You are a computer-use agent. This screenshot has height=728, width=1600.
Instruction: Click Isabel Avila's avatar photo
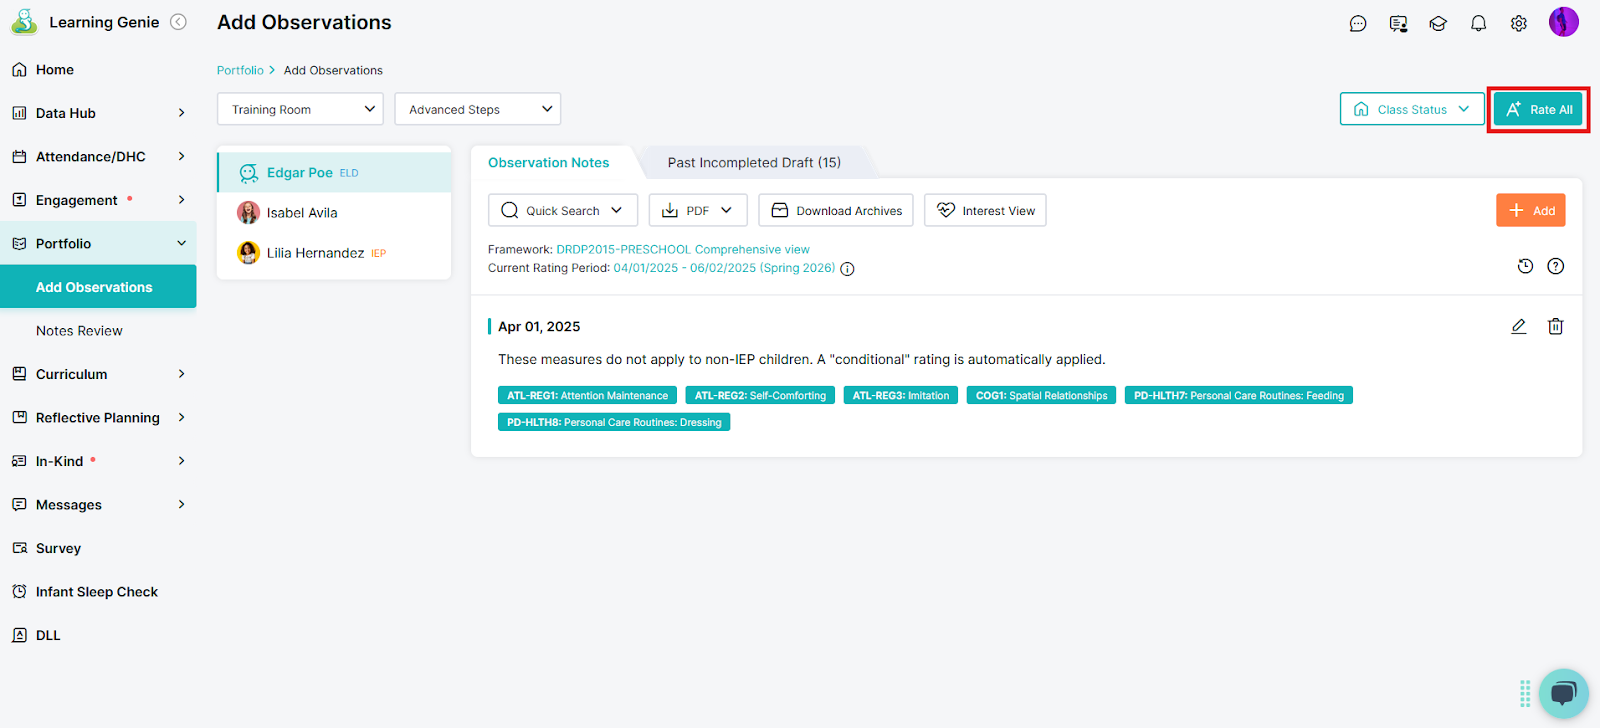[248, 213]
